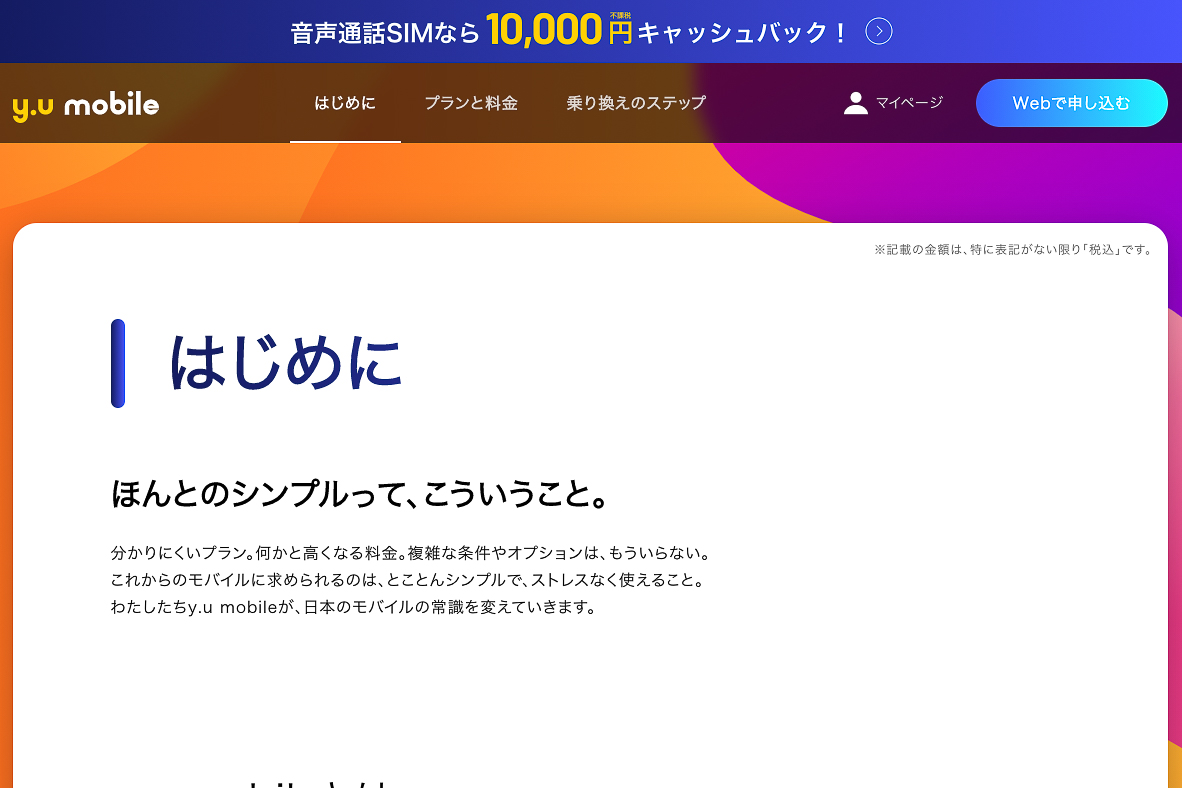Click the circled arrow in cashback banner
This screenshot has height=788, width=1182.
(x=878, y=31)
